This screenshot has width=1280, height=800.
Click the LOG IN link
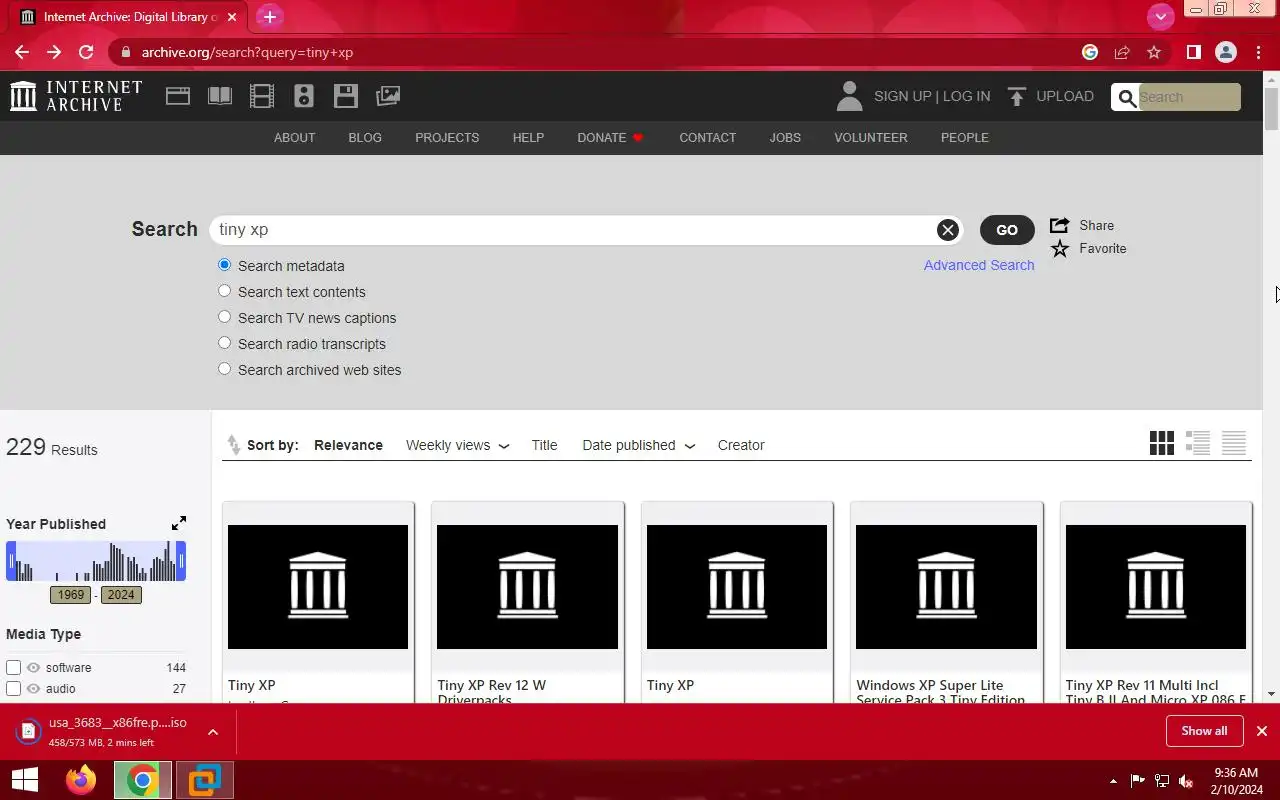click(x=966, y=96)
